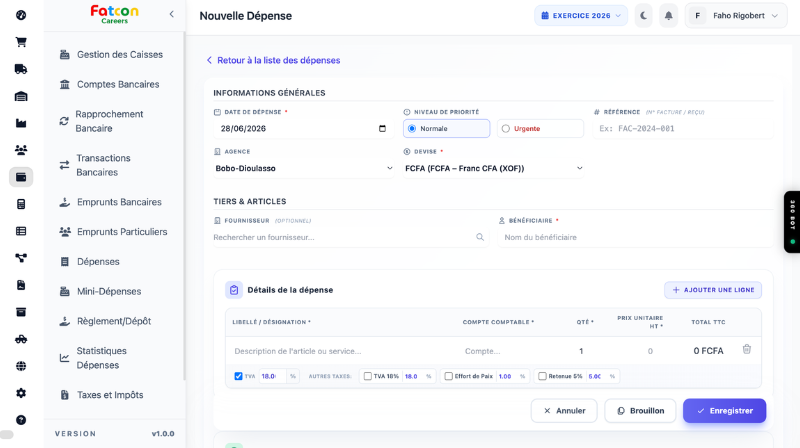The height and width of the screenshot is (448, 800).
Task: Enable the Retenue 5% checkbox
Action: pyautogui.click(x=542, y=376)
